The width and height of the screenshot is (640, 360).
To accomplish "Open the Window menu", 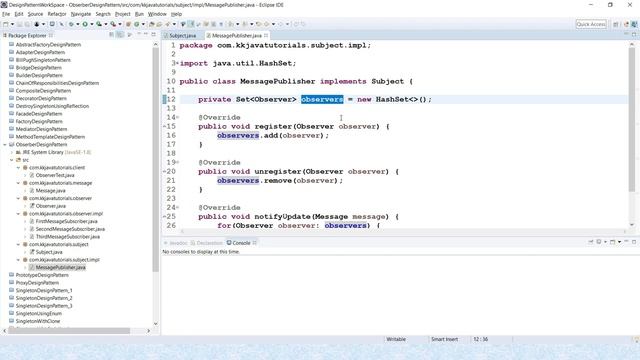I will [157, 14].
